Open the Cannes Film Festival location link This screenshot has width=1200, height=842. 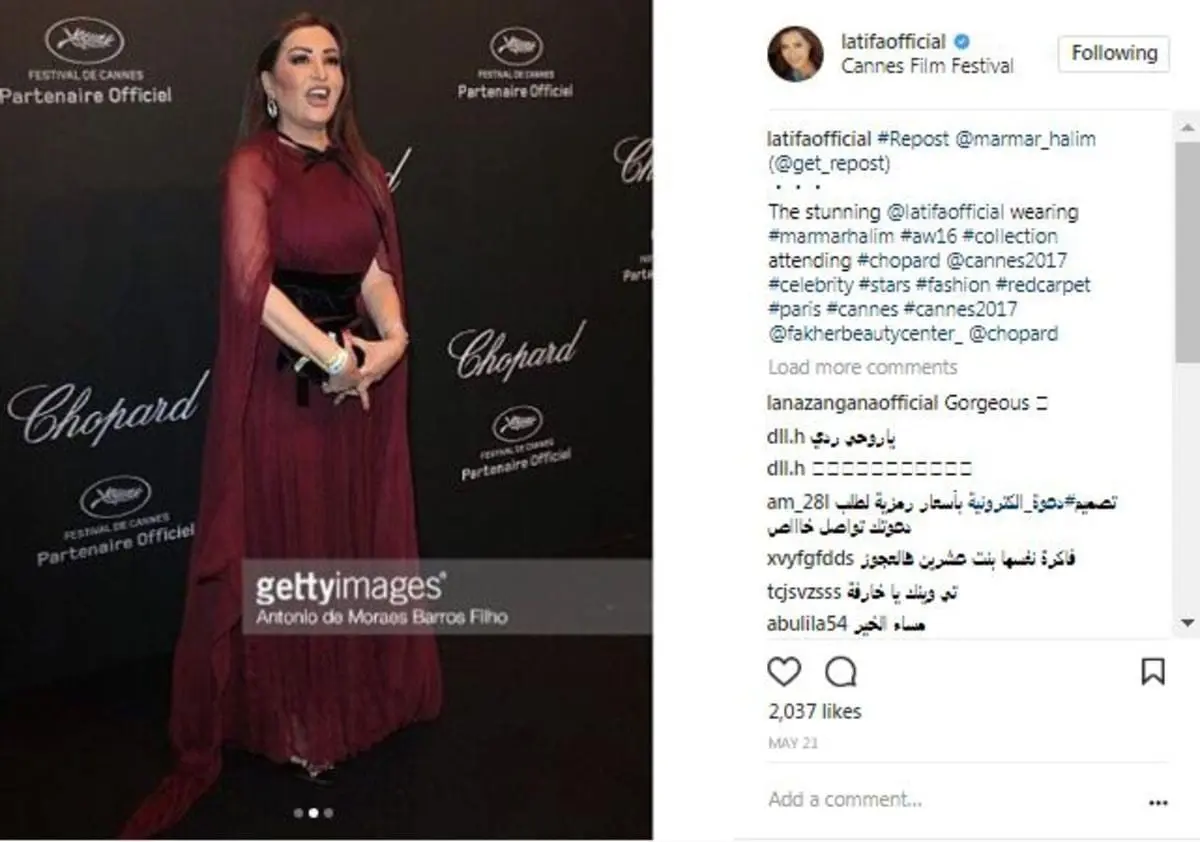click(x=927, y=67)
